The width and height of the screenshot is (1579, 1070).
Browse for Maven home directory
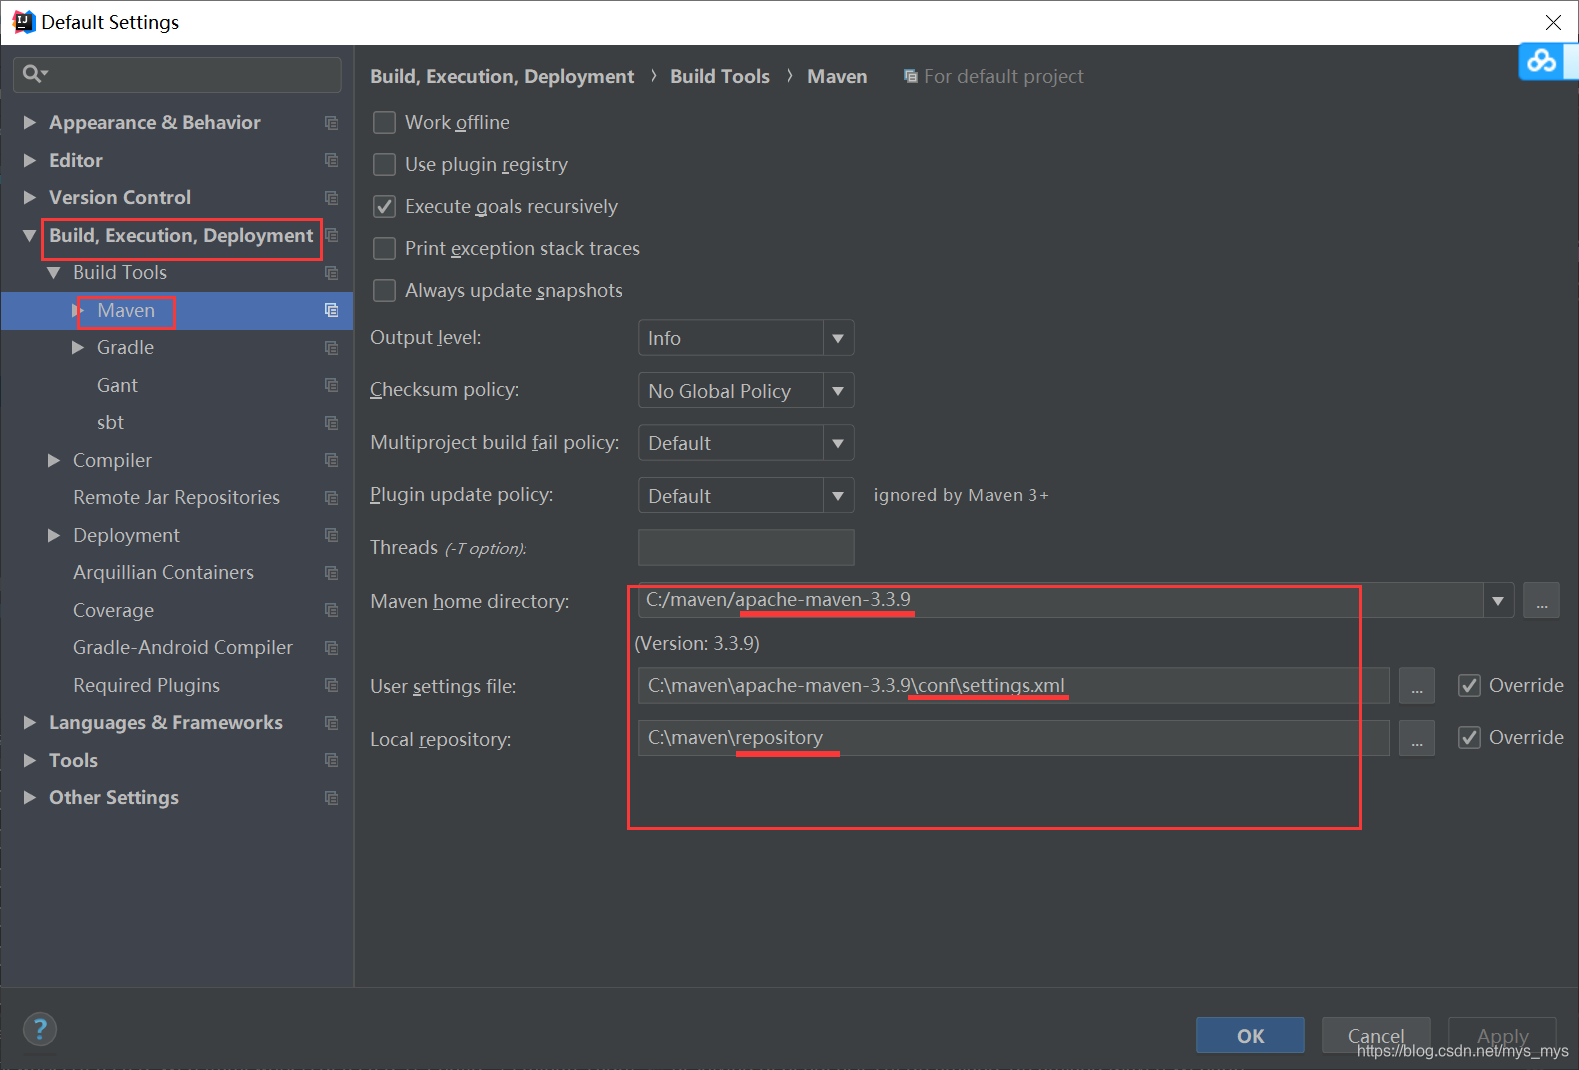(1541, 601)
